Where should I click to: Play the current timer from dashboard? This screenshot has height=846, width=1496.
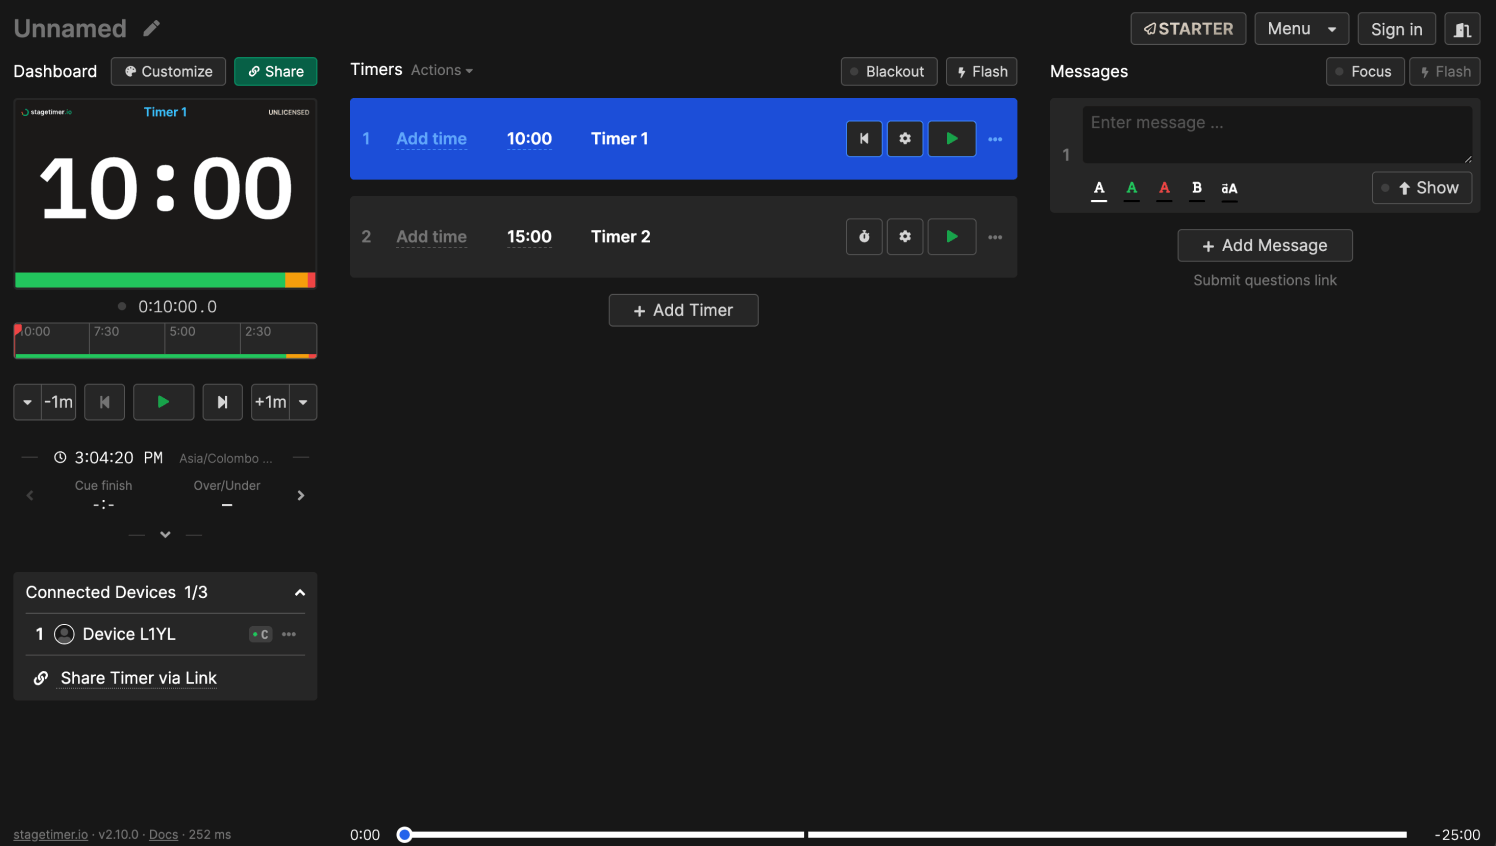point(164,402)
